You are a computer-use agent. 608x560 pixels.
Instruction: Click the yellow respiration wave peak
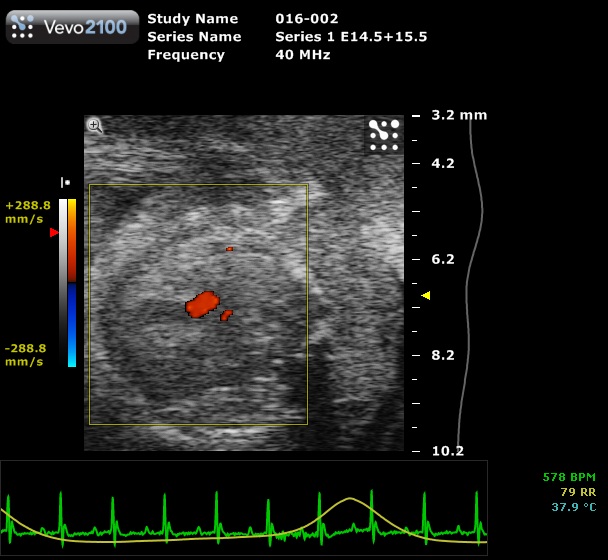click(350, 499)
